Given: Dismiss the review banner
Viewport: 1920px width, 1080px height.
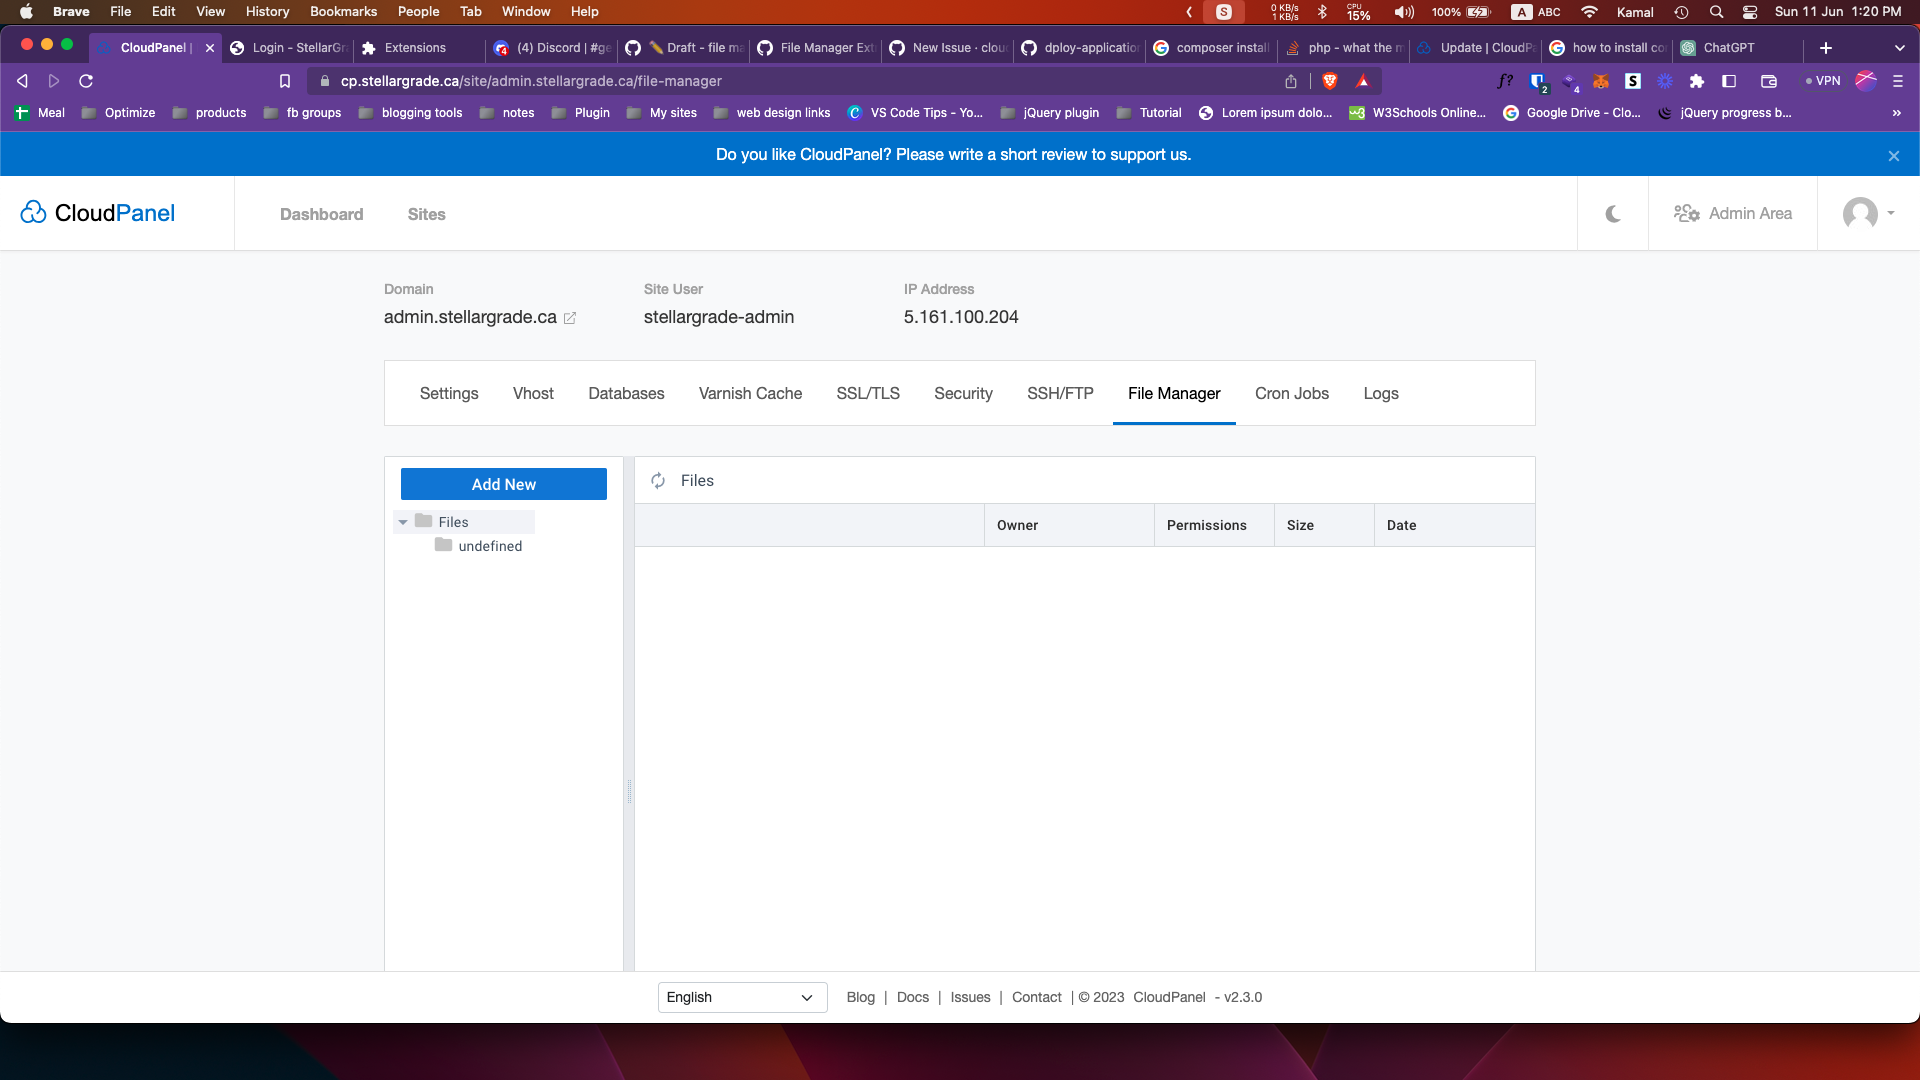Looking at the screenshot, I should pyautogui.click(x=1894, y=155).
